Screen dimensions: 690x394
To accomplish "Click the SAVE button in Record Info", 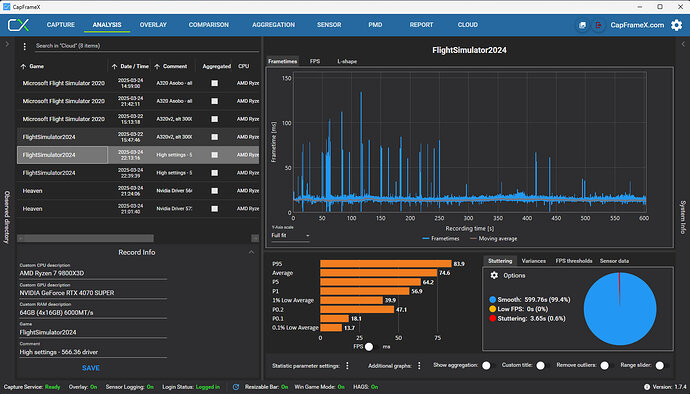I will pyautogui.click(x=91, y=368).
